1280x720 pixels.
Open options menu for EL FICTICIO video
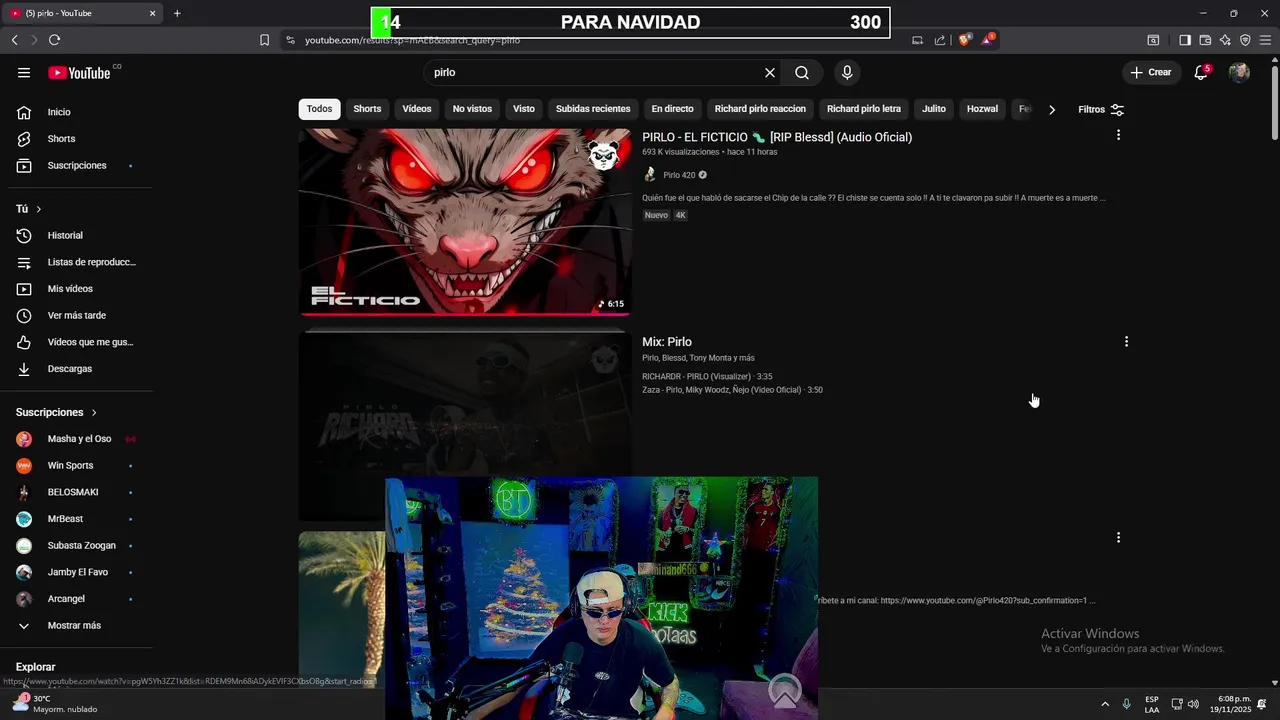[x=1118, y=135]
